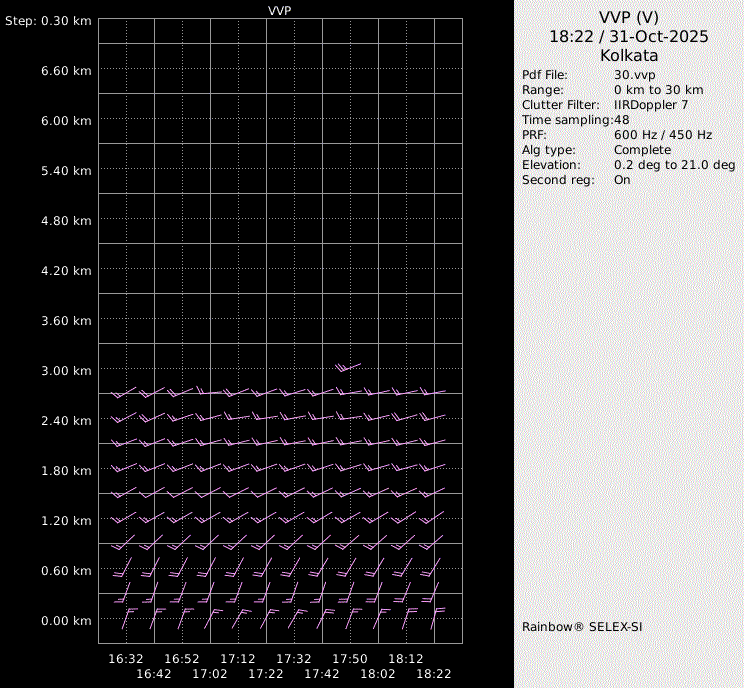
Task: Click the Kolkata station name
Action: tap(628, 55)
